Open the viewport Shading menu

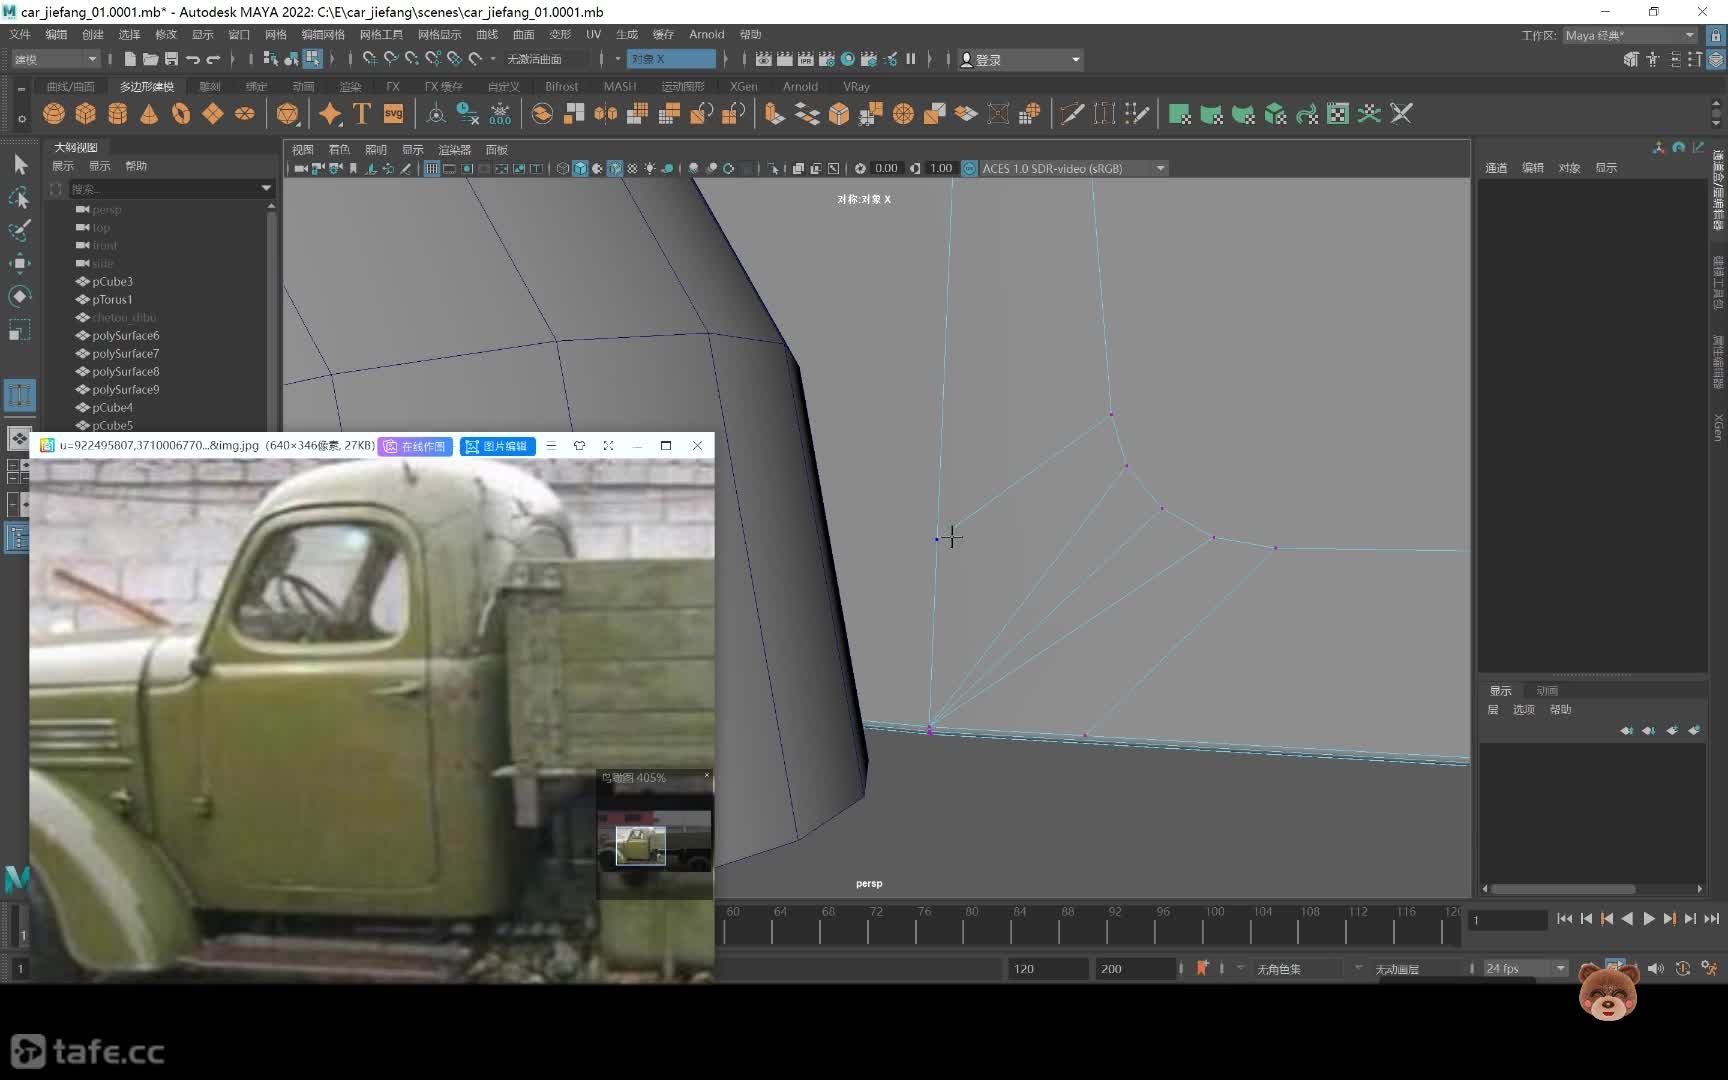point(339,149)
